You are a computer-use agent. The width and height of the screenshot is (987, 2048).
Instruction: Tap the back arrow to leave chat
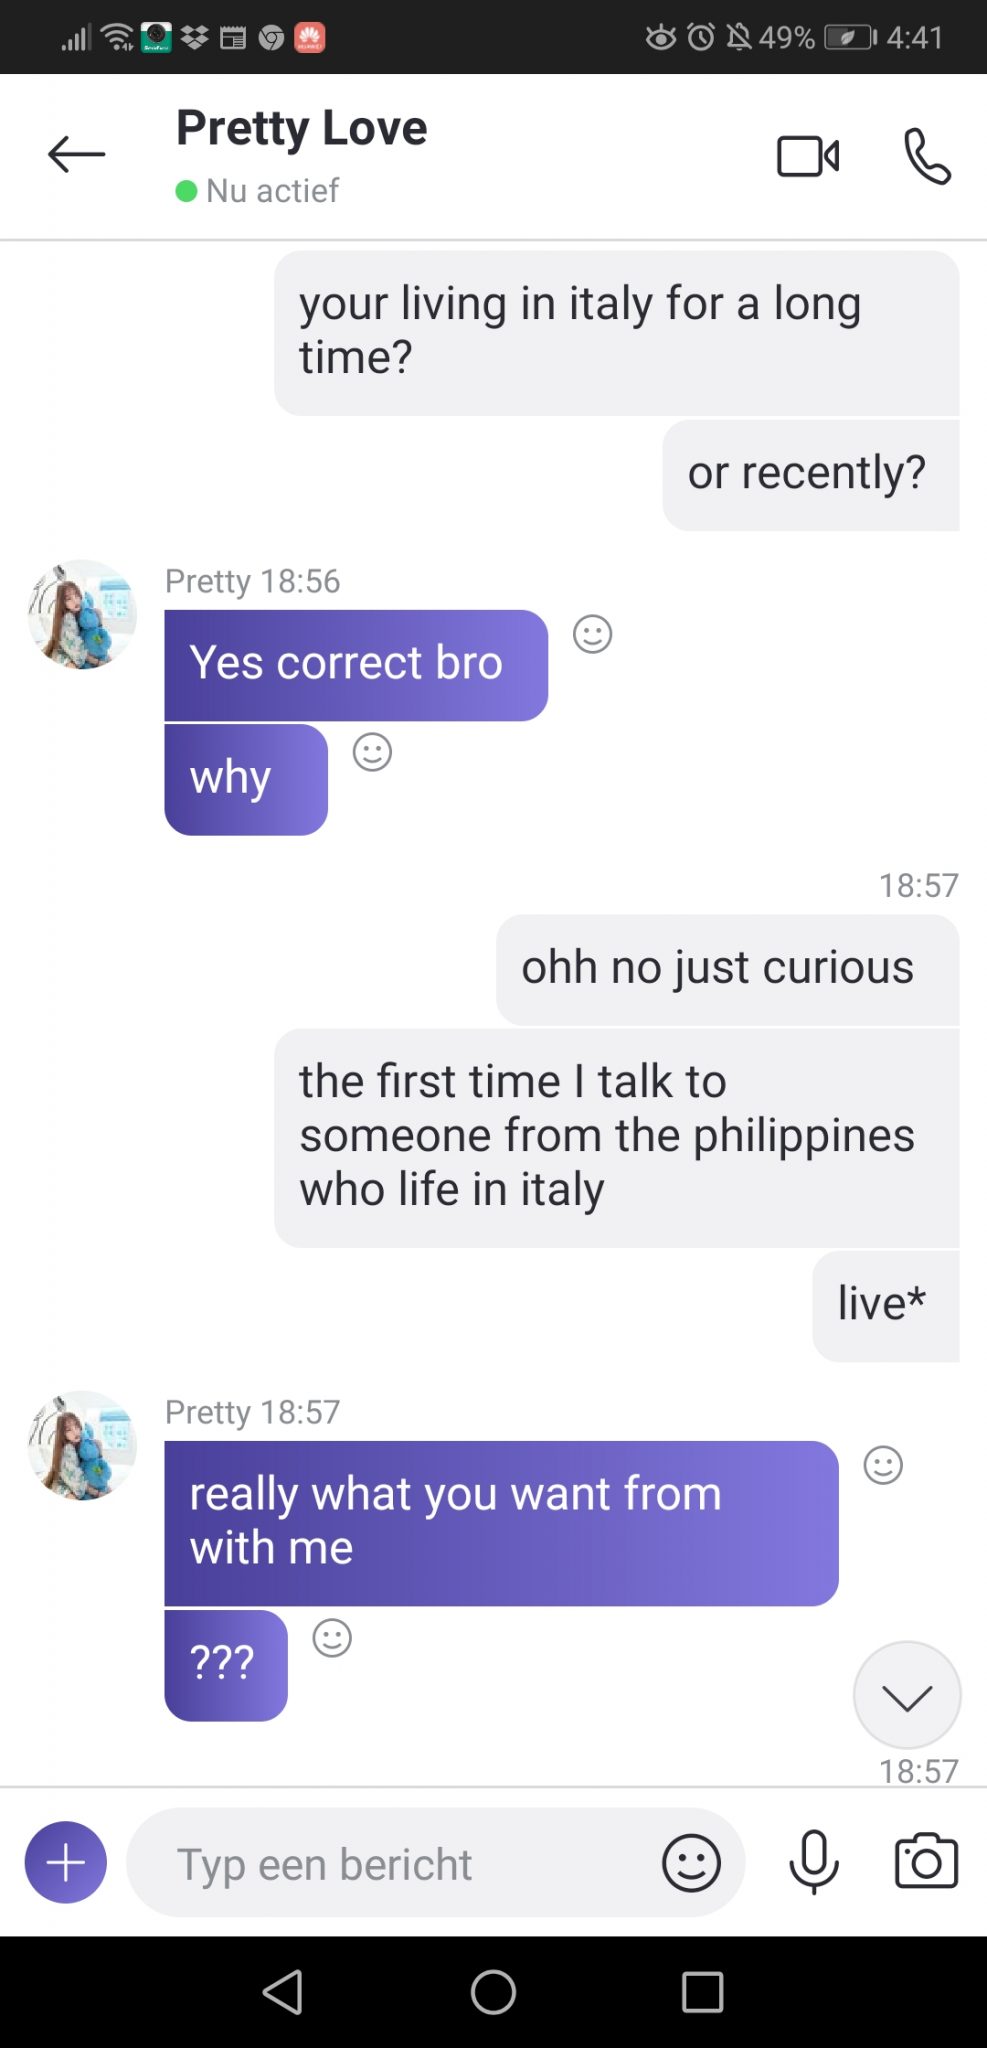(76, 154)
